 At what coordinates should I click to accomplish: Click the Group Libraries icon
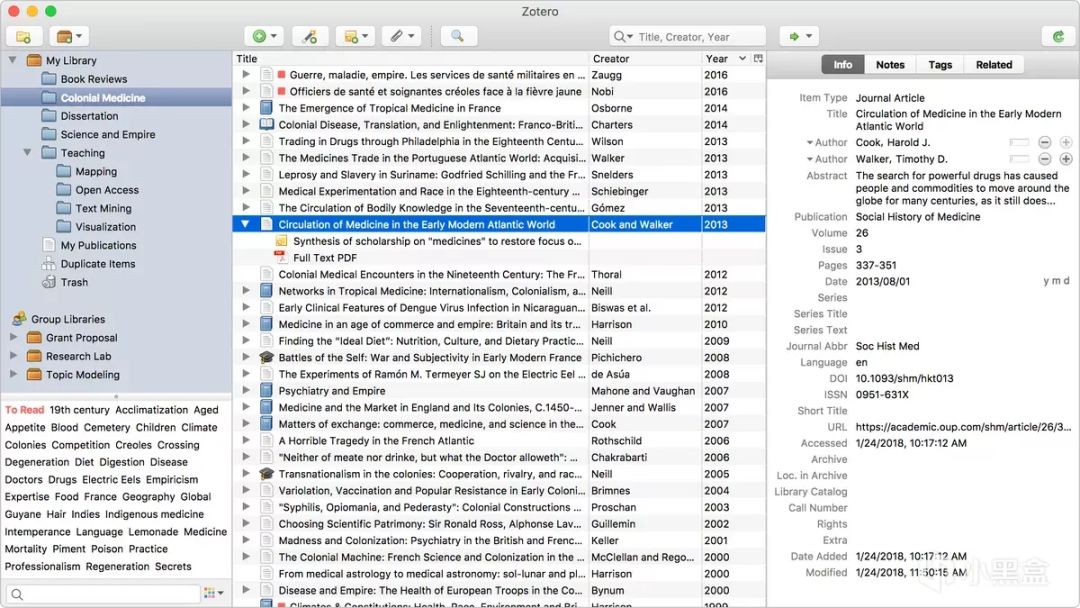click(19, 319)
